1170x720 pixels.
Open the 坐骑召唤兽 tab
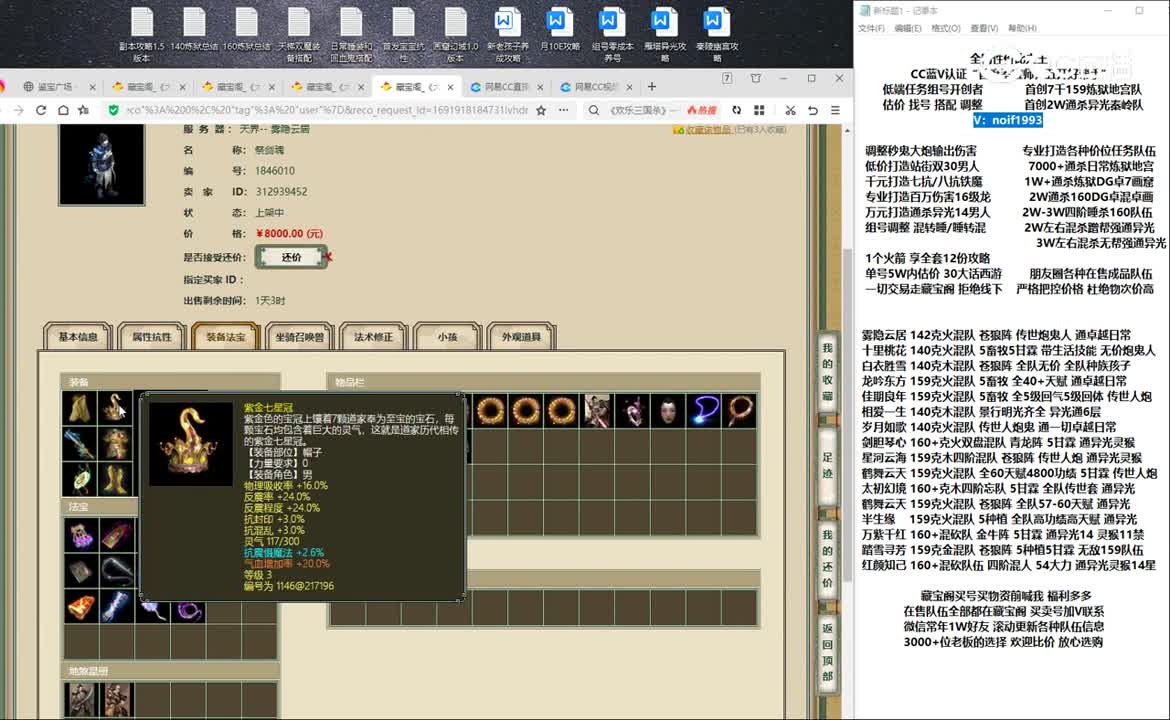click(299, 336)
